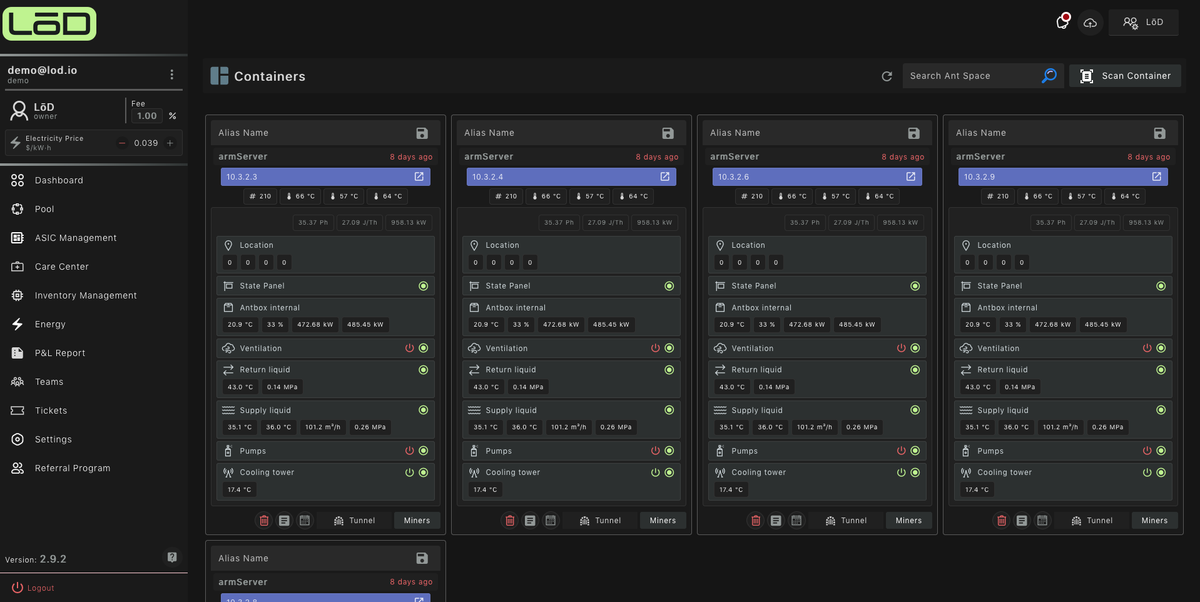Click the Search Ant Space field
Screen dimensions: 1200x602
(x=970, y=76)
